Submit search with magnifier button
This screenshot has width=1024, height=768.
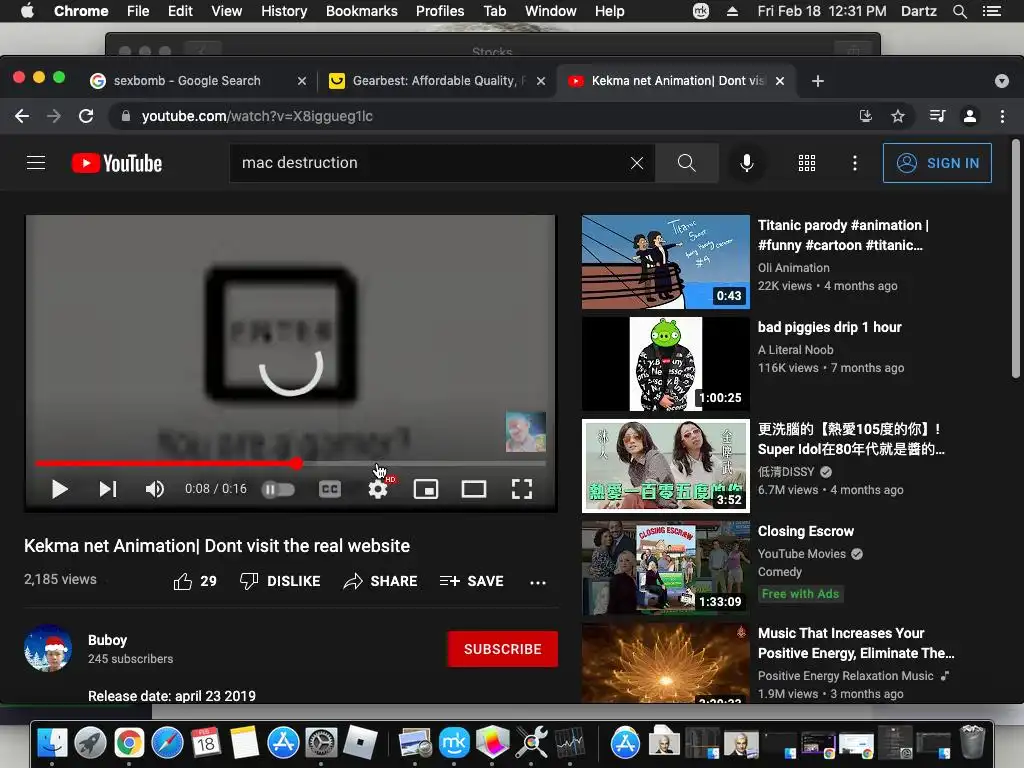[x=686, y=163]
